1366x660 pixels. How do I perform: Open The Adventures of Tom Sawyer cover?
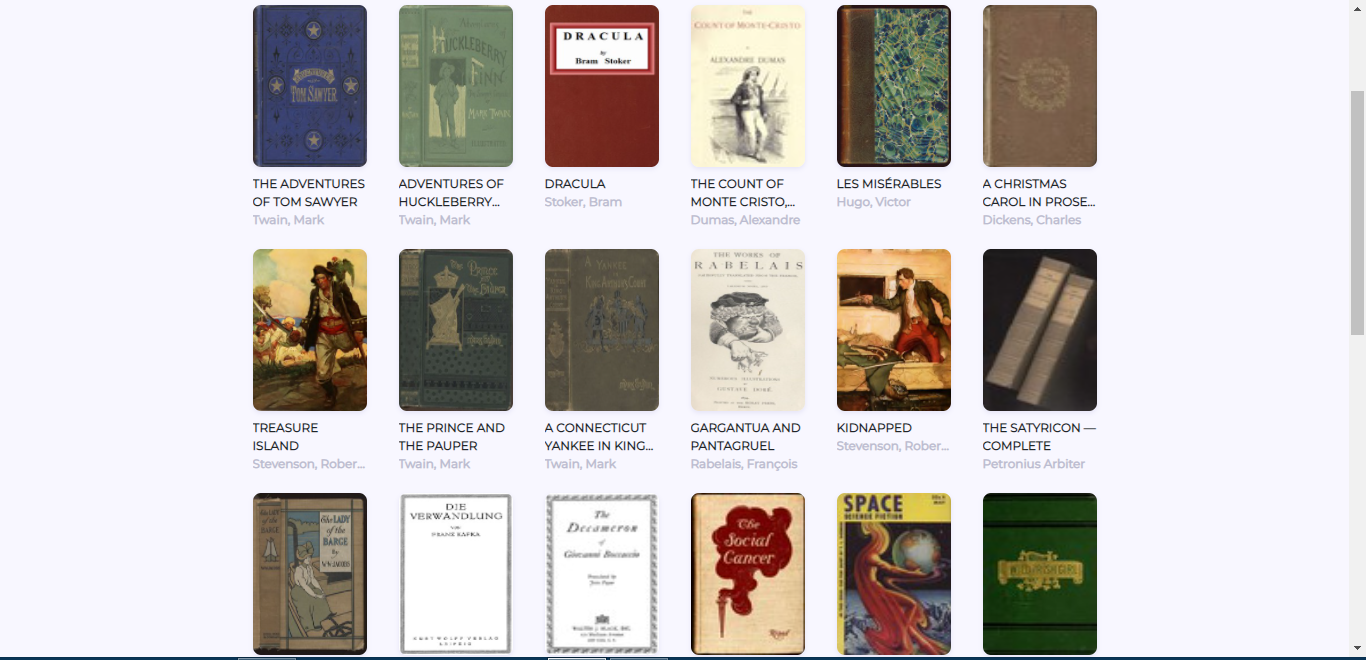tap(310, 86)
